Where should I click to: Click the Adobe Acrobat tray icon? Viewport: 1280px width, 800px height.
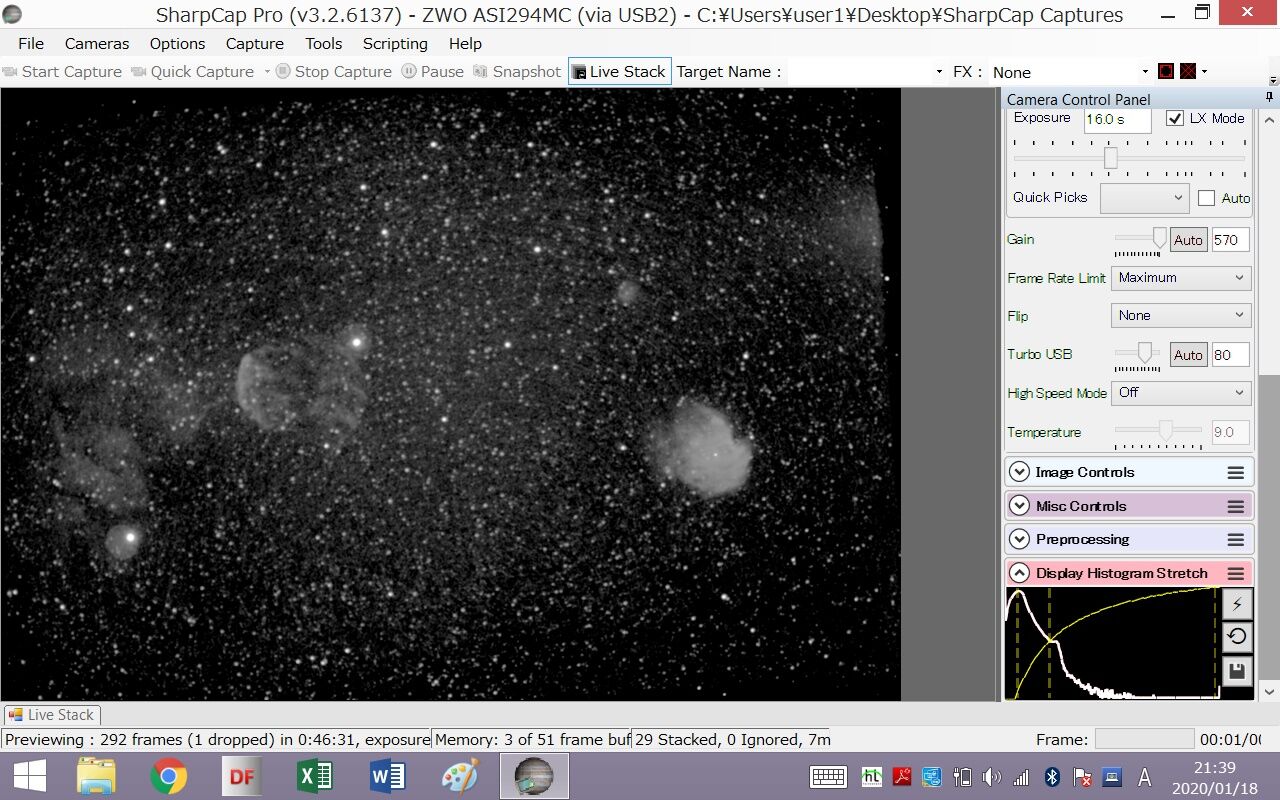click(901, 777)
